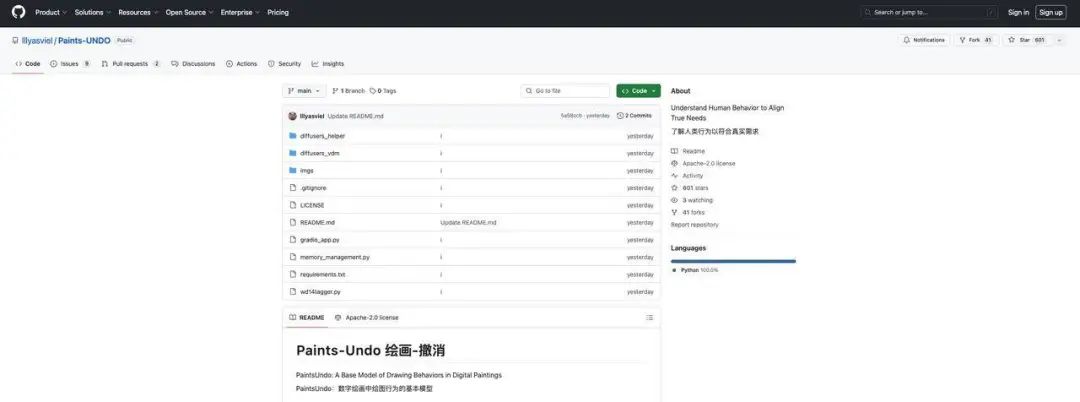Click the Python language bar
Image resolution: width=1080 pixels, height=402 pixels.
(733, 262)
